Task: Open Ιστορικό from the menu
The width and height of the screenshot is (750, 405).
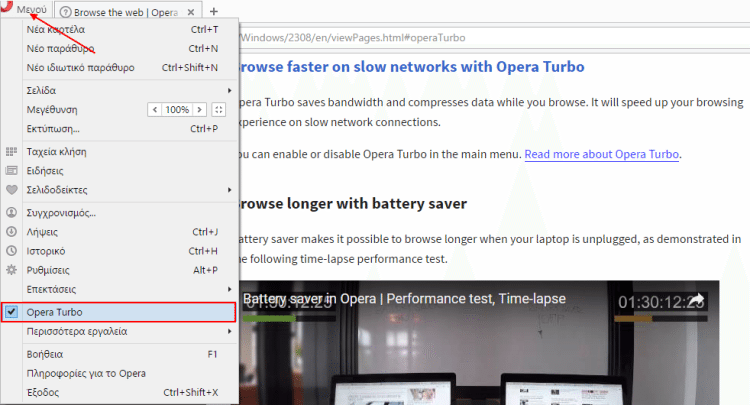Action: [120, 251]
